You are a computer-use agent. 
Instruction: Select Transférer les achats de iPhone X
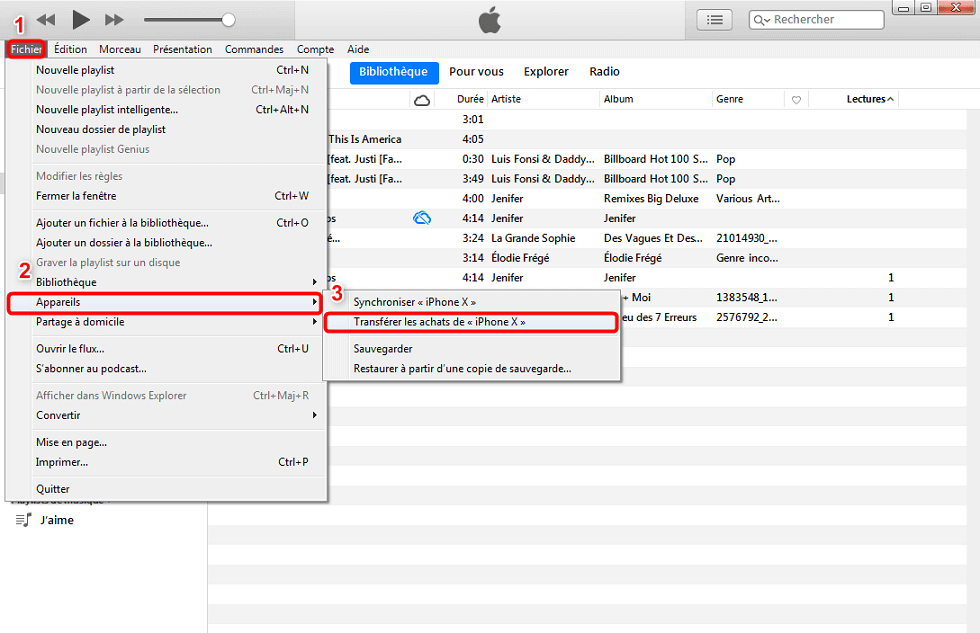pos(440,322)
